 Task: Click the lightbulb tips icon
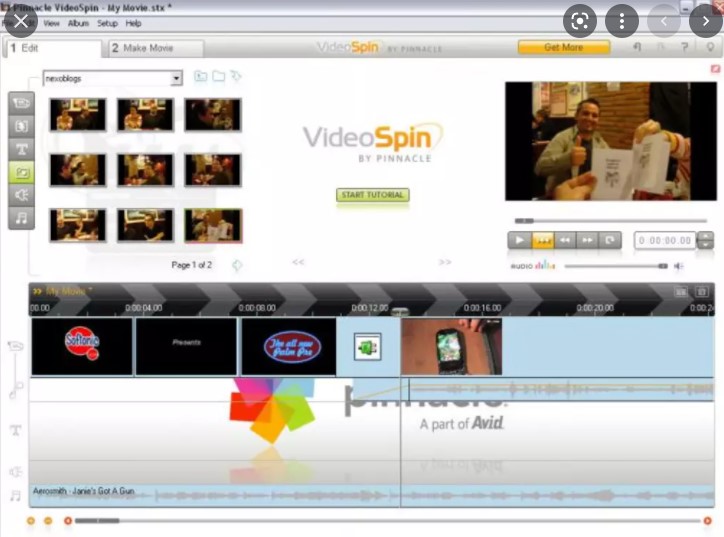pyautogui.click(x=710, y=47)
